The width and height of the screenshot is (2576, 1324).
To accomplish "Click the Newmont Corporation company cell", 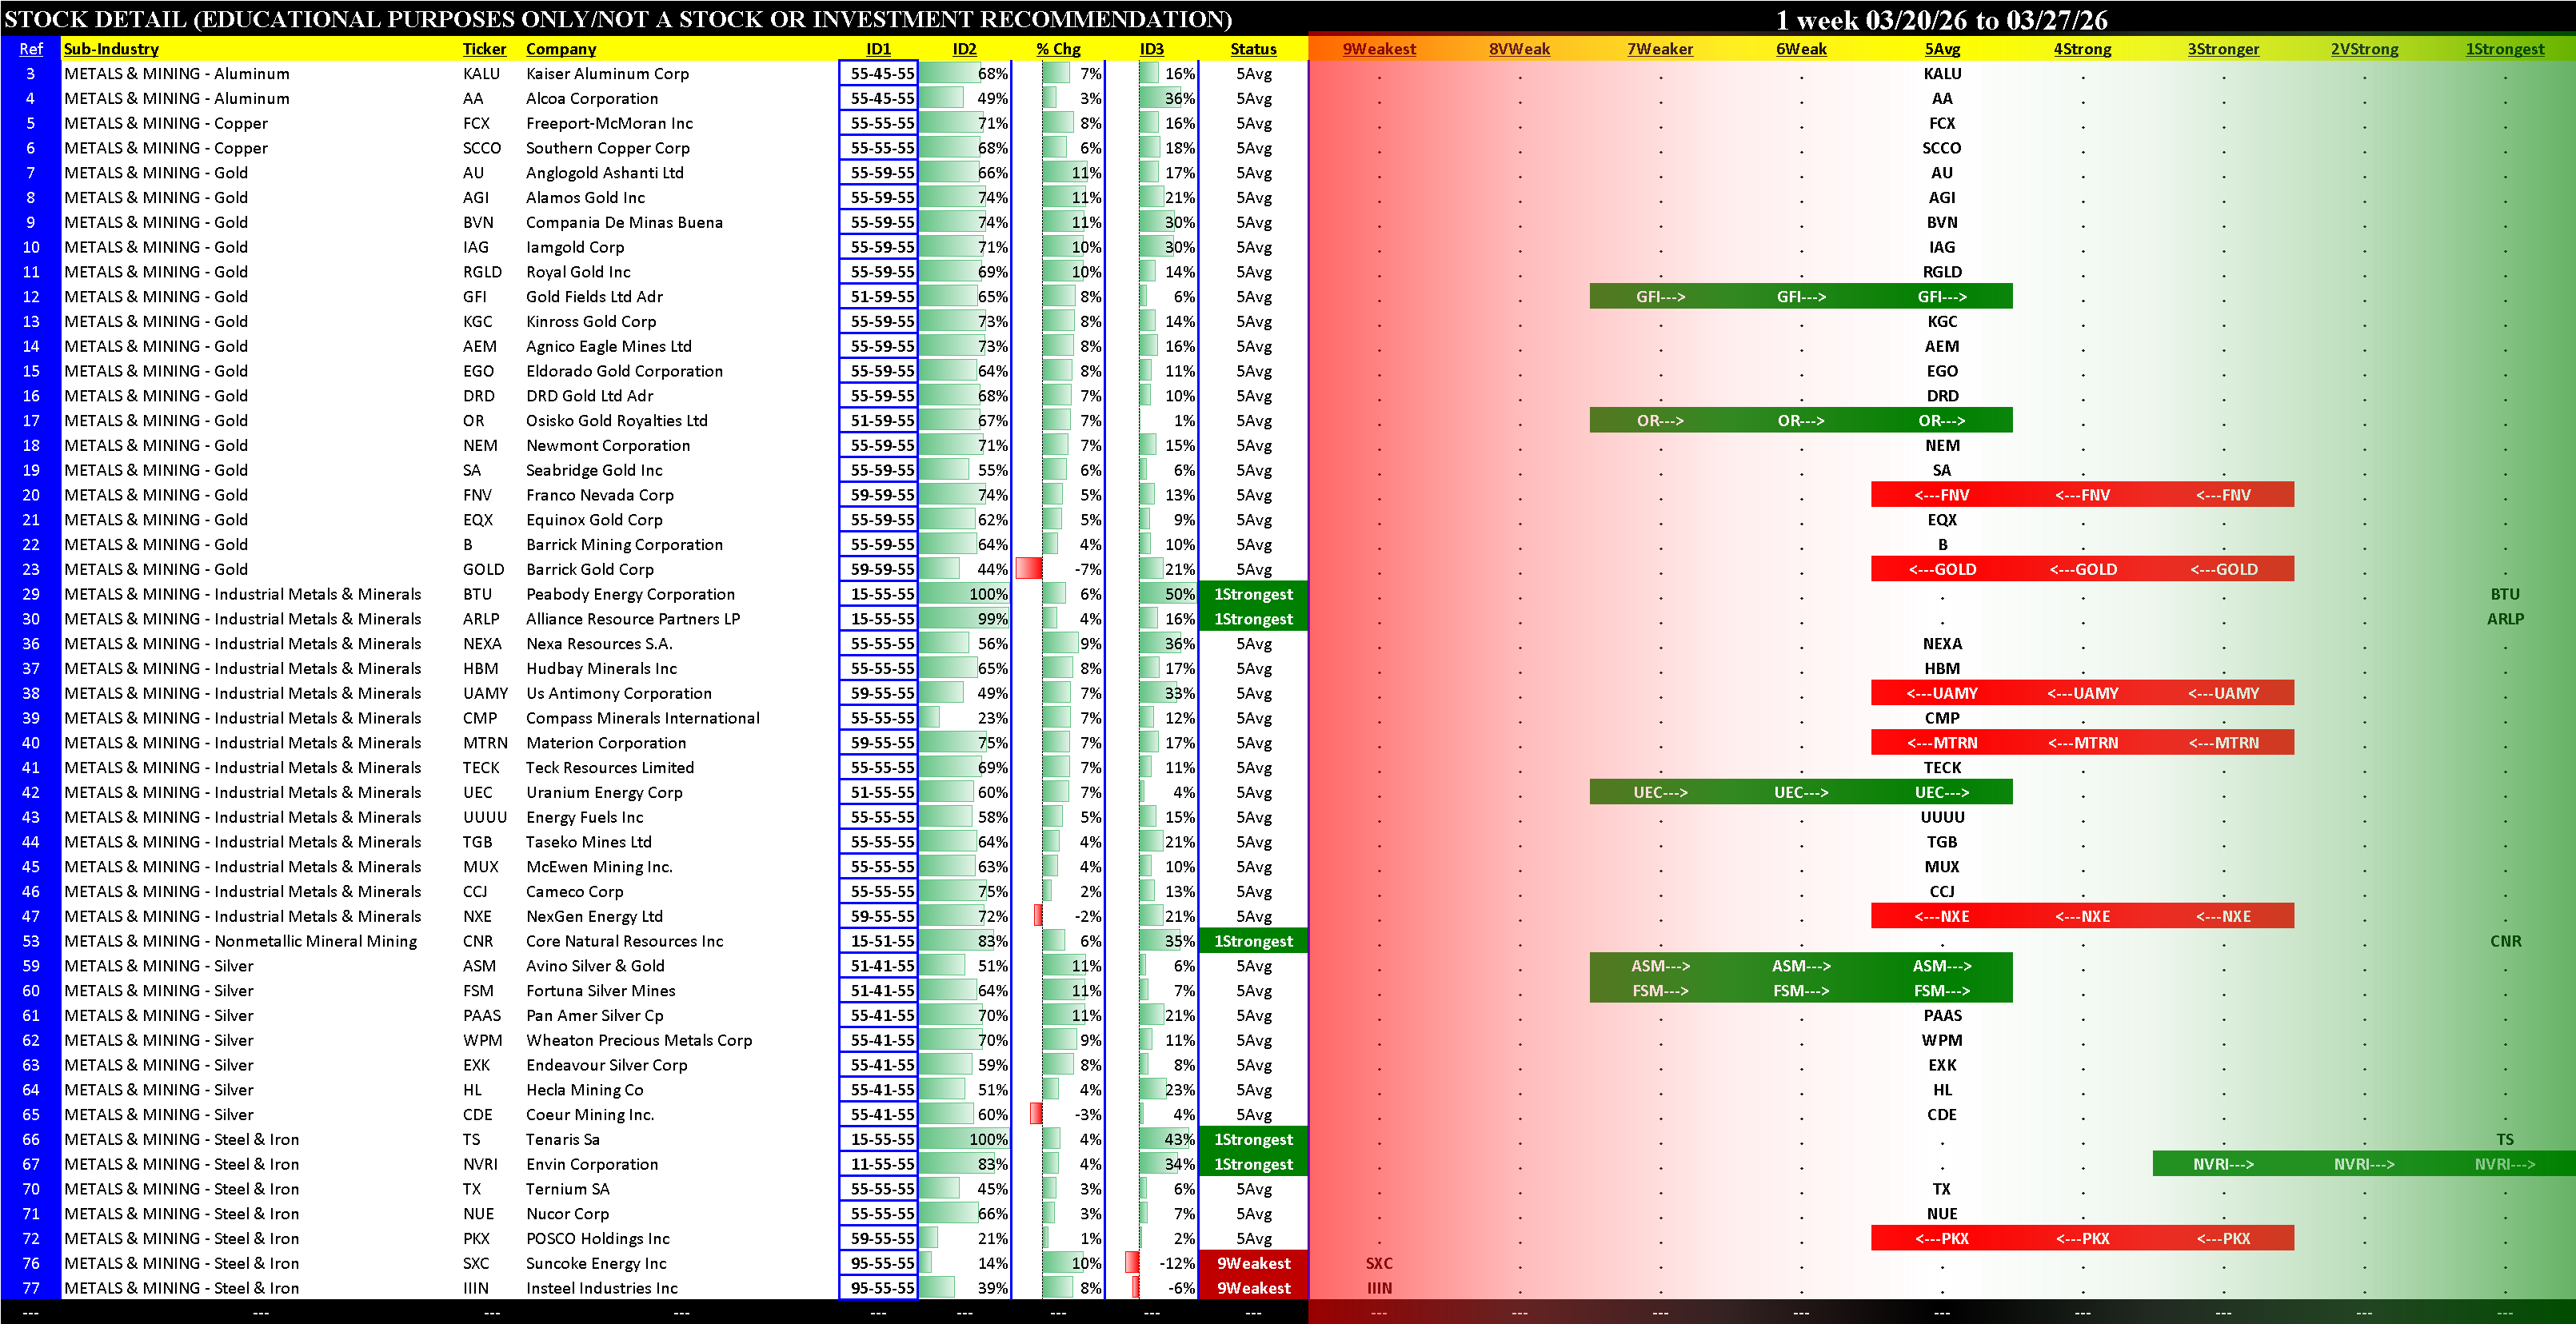I will click(x=608, y=445).
